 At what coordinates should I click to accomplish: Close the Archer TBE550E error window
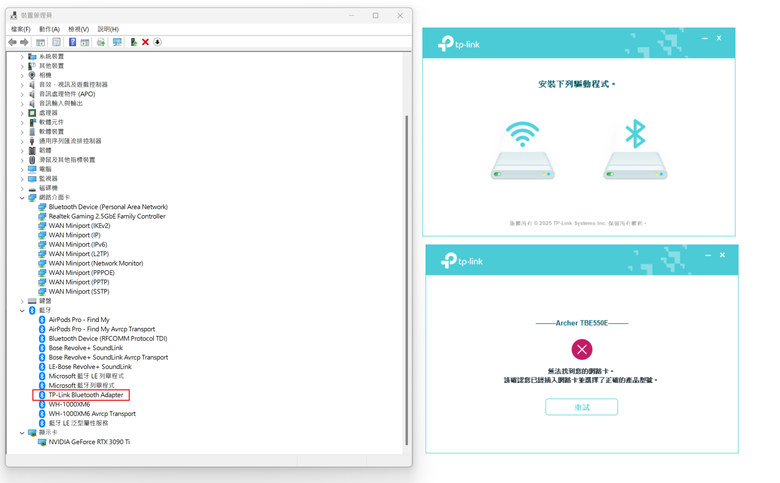click(722, 255)
